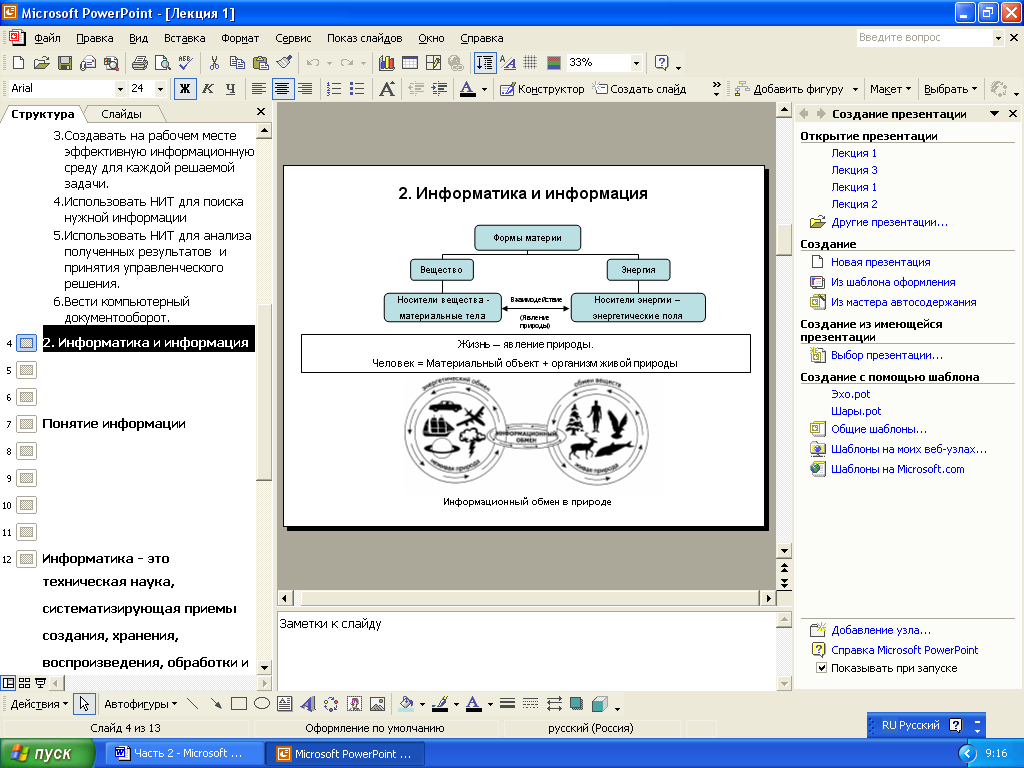This screenshot has height=768, width=1024.
Task: Show the grid with the grid icon
Action: coord(530,63)
